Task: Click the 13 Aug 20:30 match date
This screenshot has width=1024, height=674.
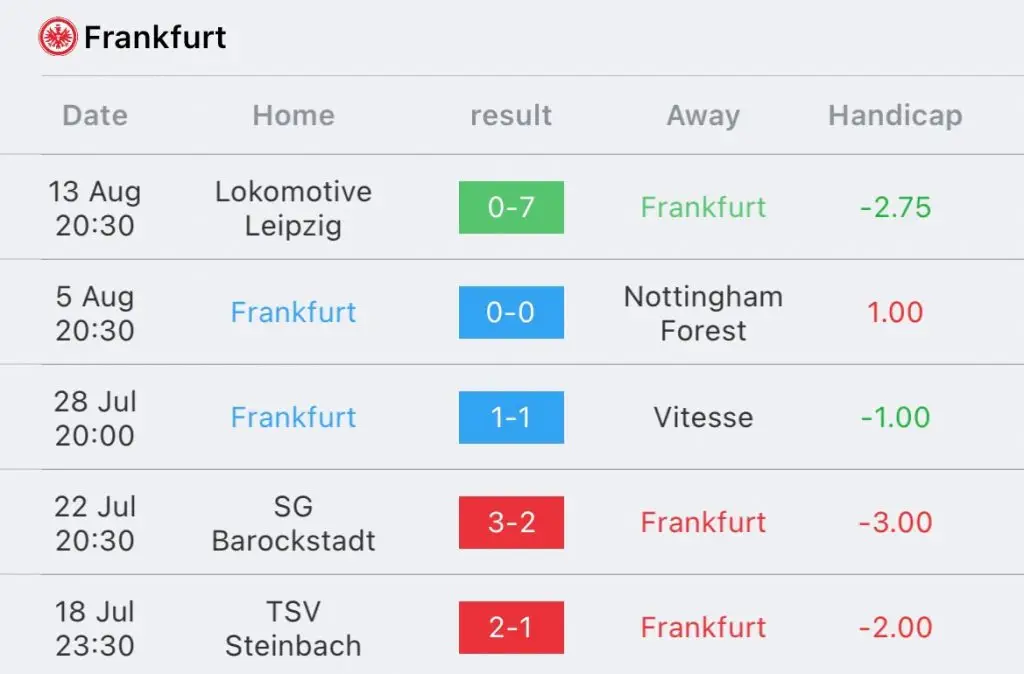Action: [x=95, y=208]
